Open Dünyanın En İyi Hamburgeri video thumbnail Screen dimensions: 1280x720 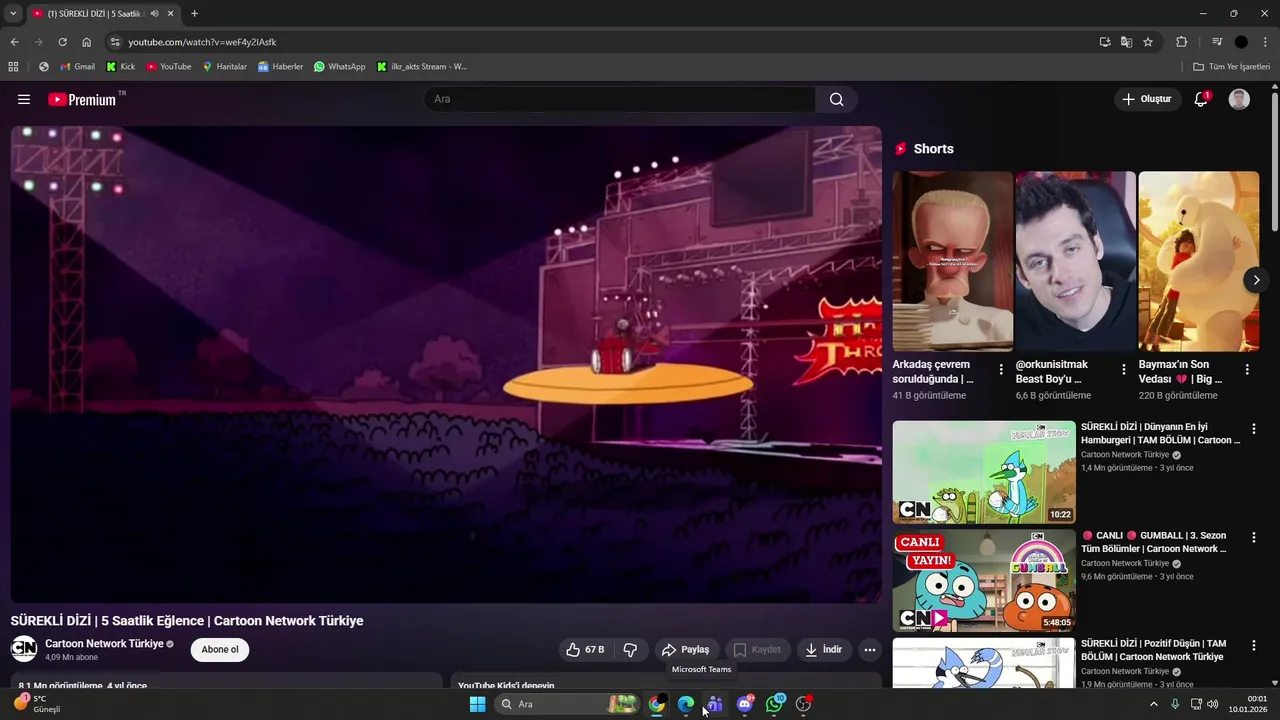984,472
